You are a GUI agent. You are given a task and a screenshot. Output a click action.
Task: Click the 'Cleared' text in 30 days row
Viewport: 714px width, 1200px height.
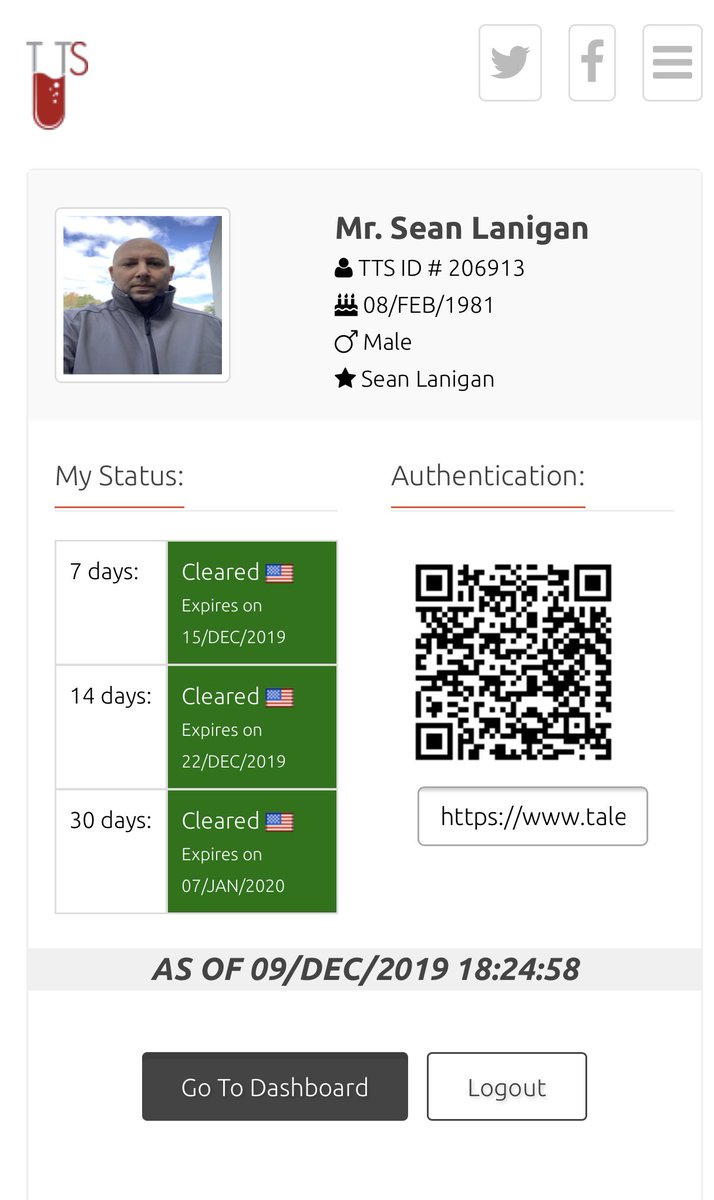220,820
